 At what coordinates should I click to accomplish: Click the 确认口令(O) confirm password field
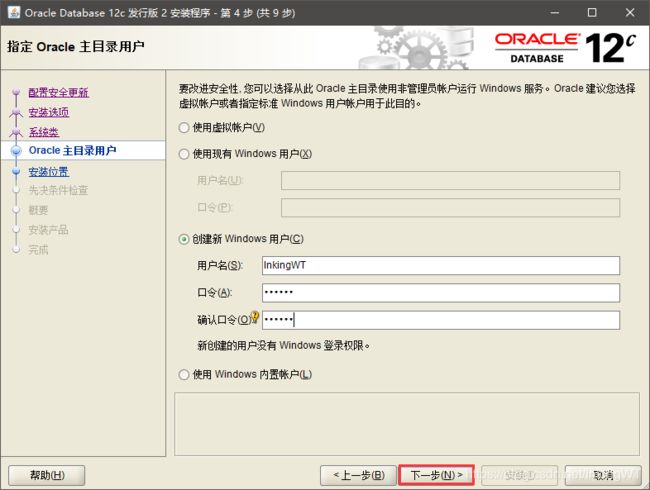441,320
